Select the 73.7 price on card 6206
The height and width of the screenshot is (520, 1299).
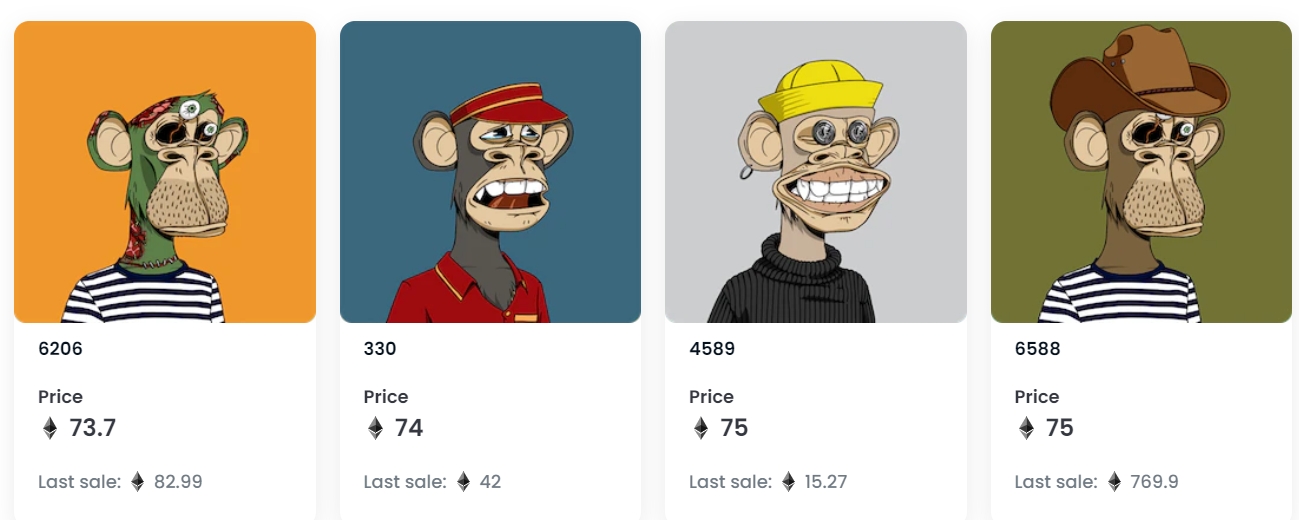click(x=93, y=429)
